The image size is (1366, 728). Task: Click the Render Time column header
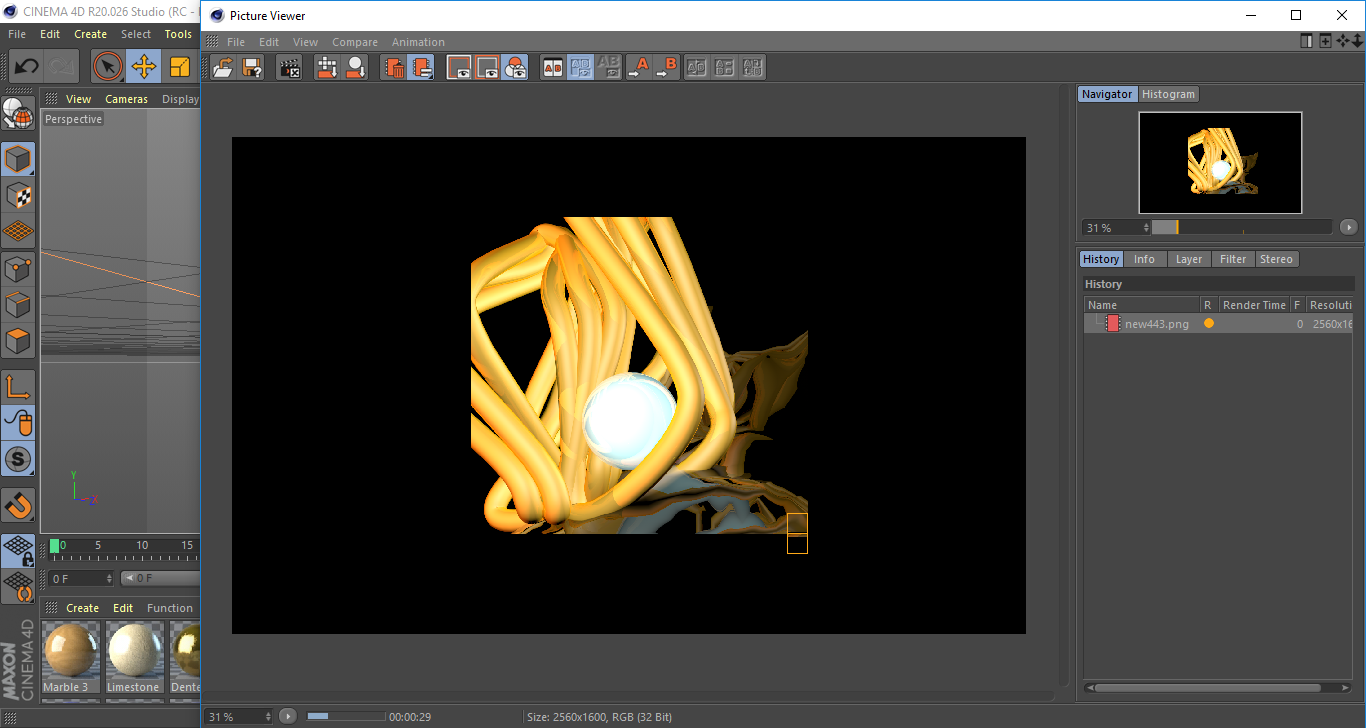1254,305
